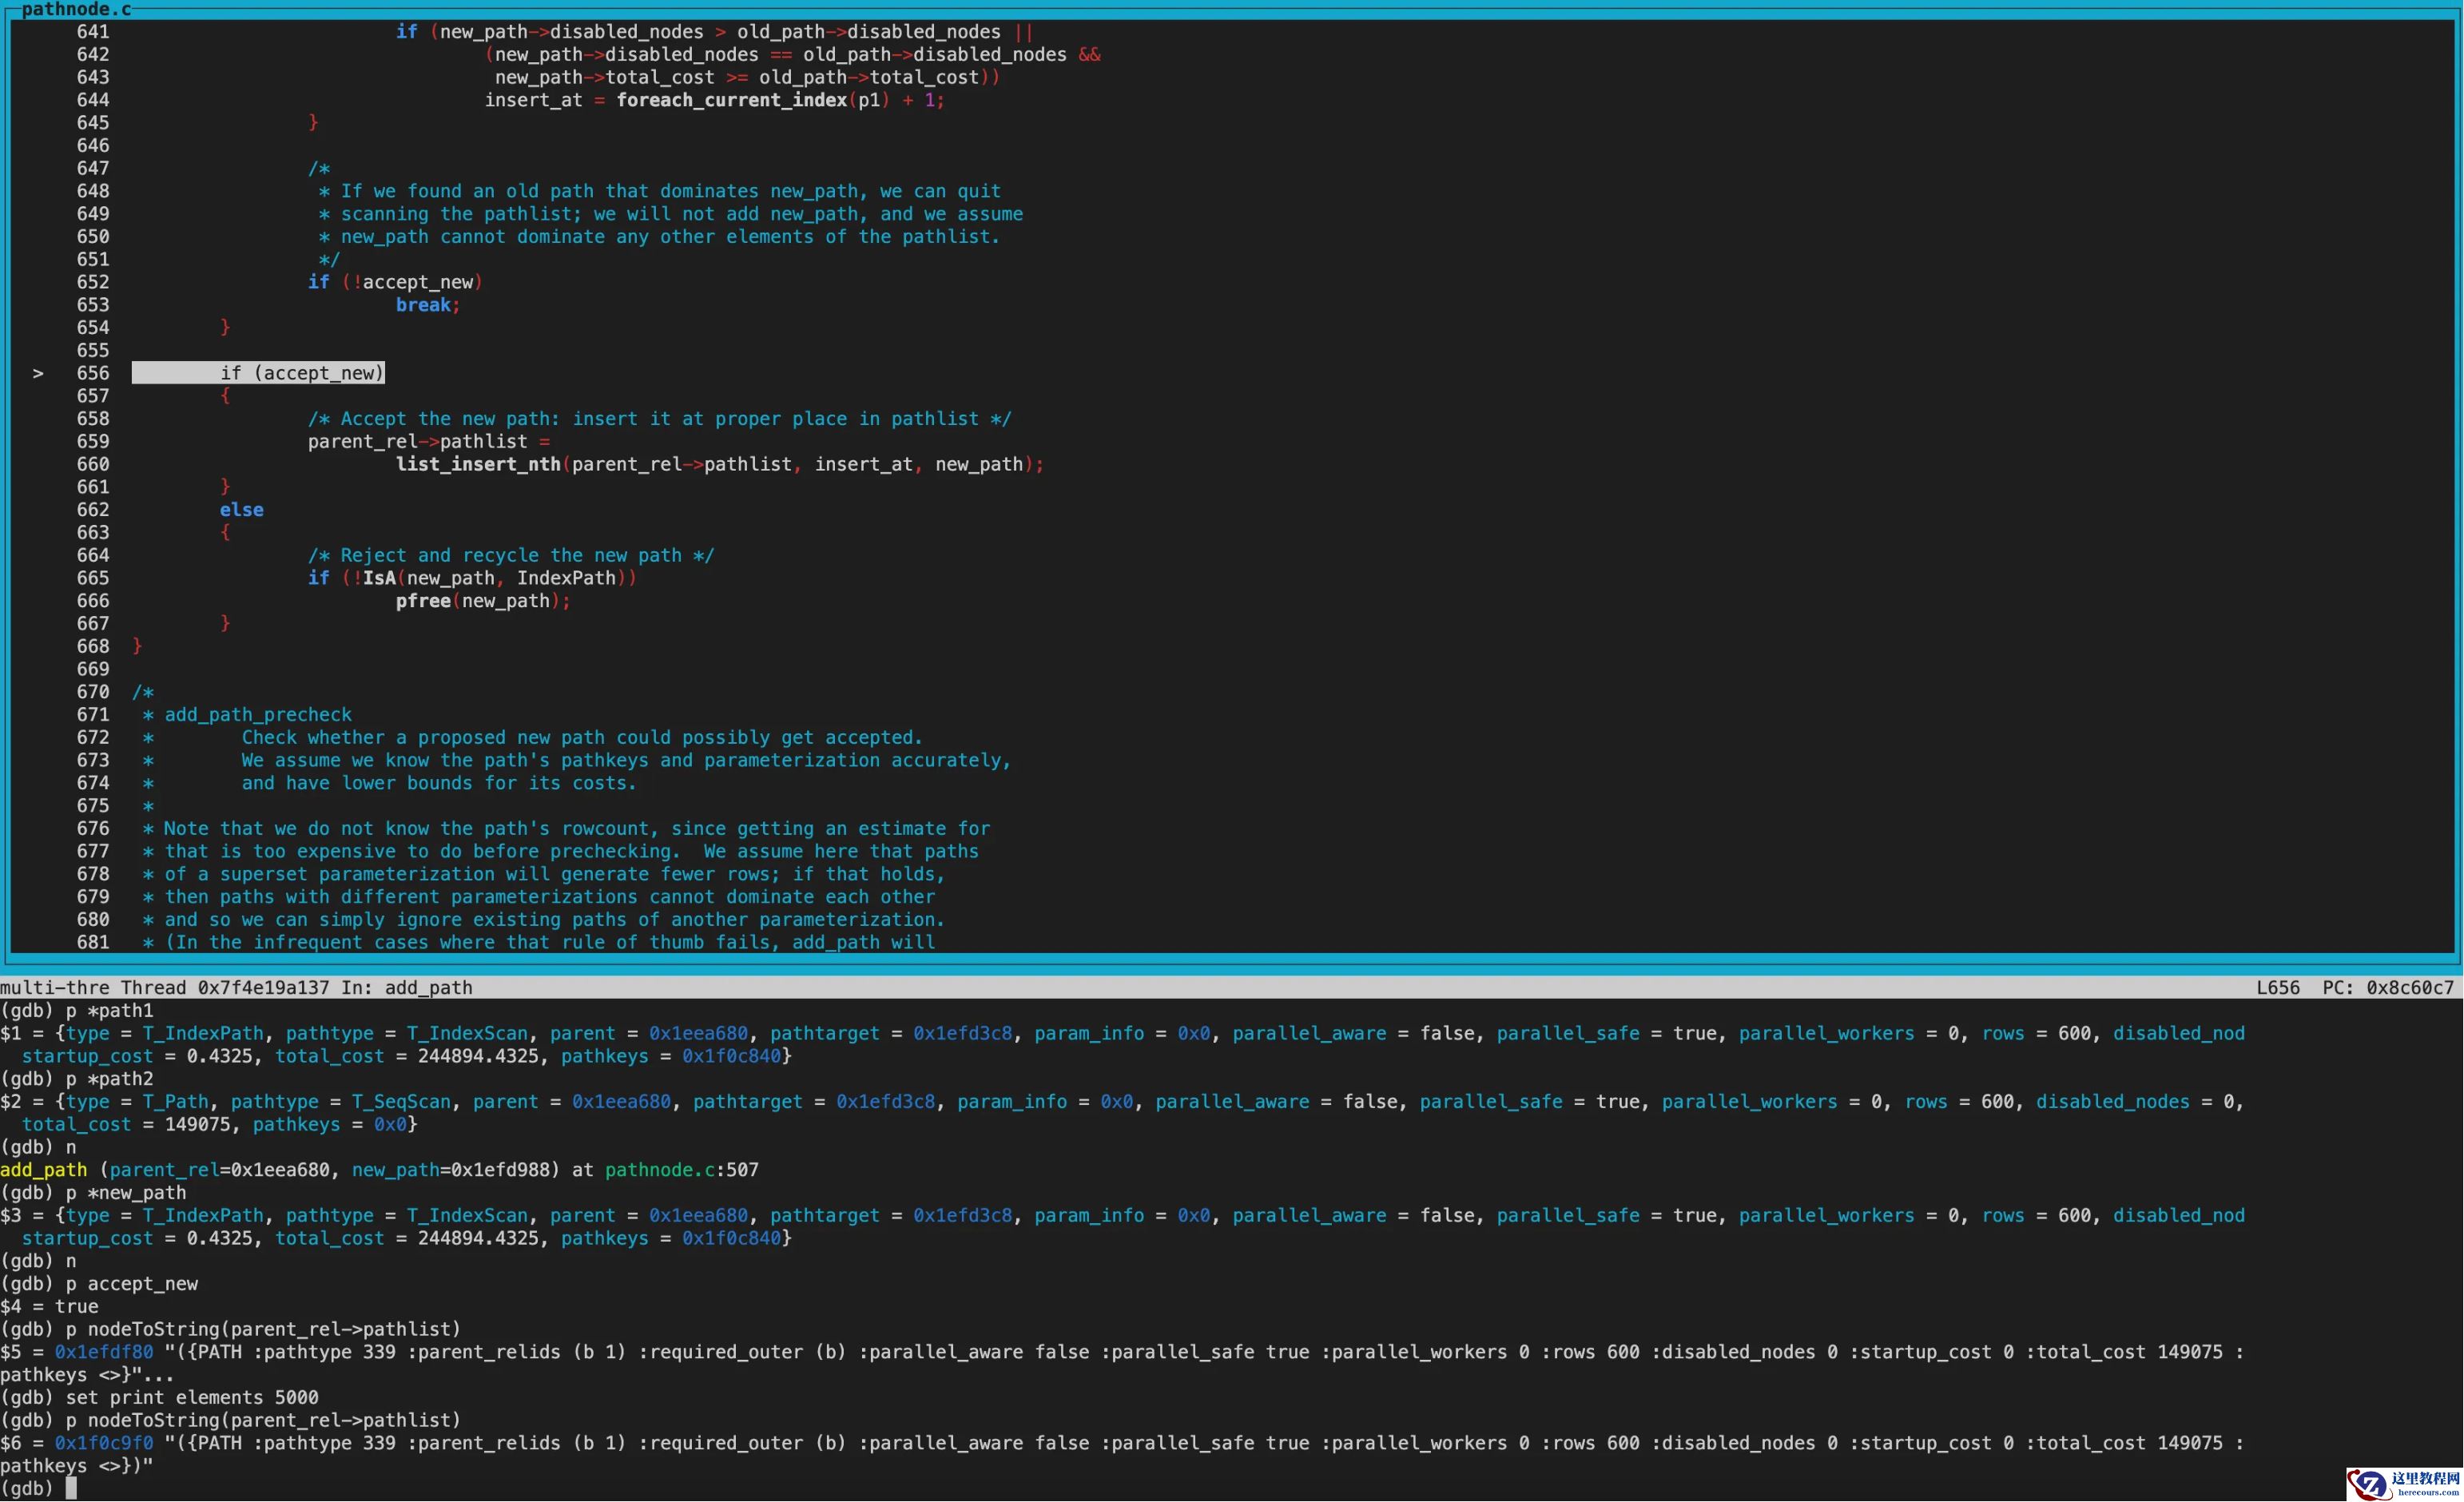2464x1502 pixels.
Task: Click the L656 line indicator in the status bar
Action: pos(2277,987)
